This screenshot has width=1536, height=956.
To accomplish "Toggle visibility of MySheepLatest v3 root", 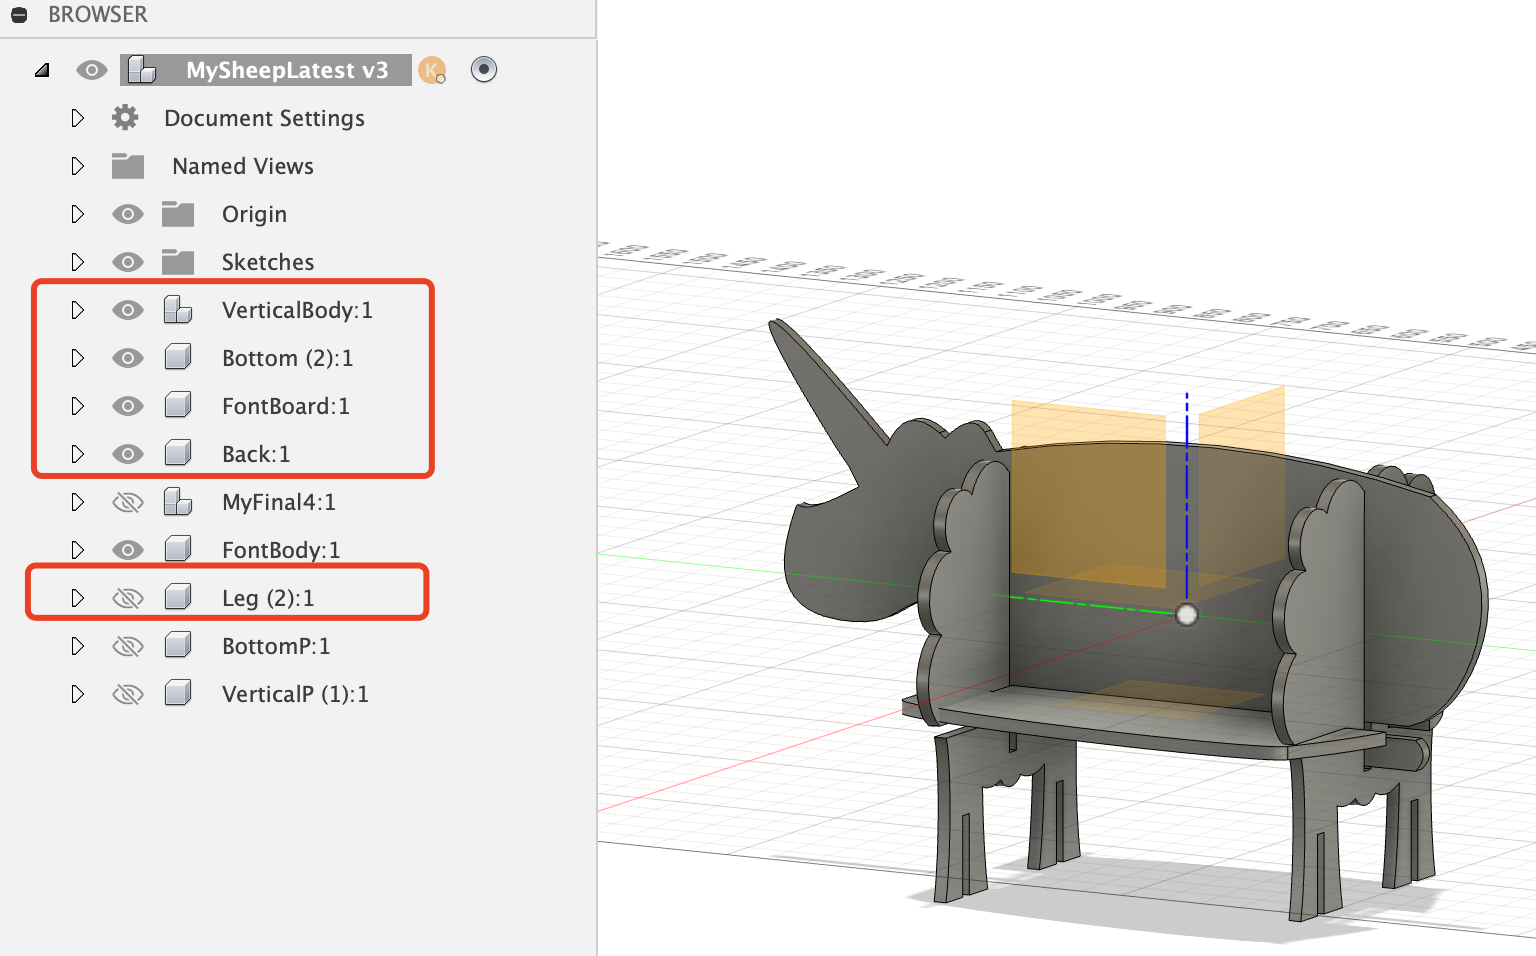I will pyautogui.click(x=92, y=70).
